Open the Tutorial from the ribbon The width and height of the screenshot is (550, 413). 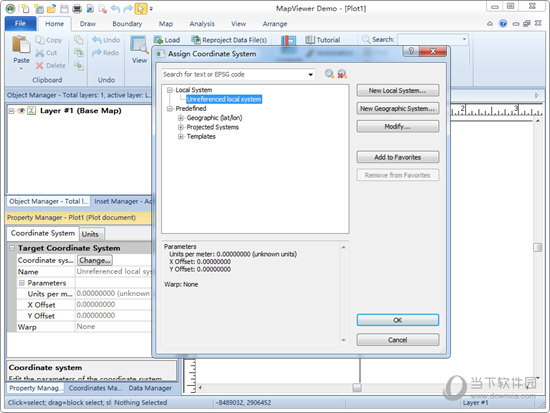pos(323,40)
